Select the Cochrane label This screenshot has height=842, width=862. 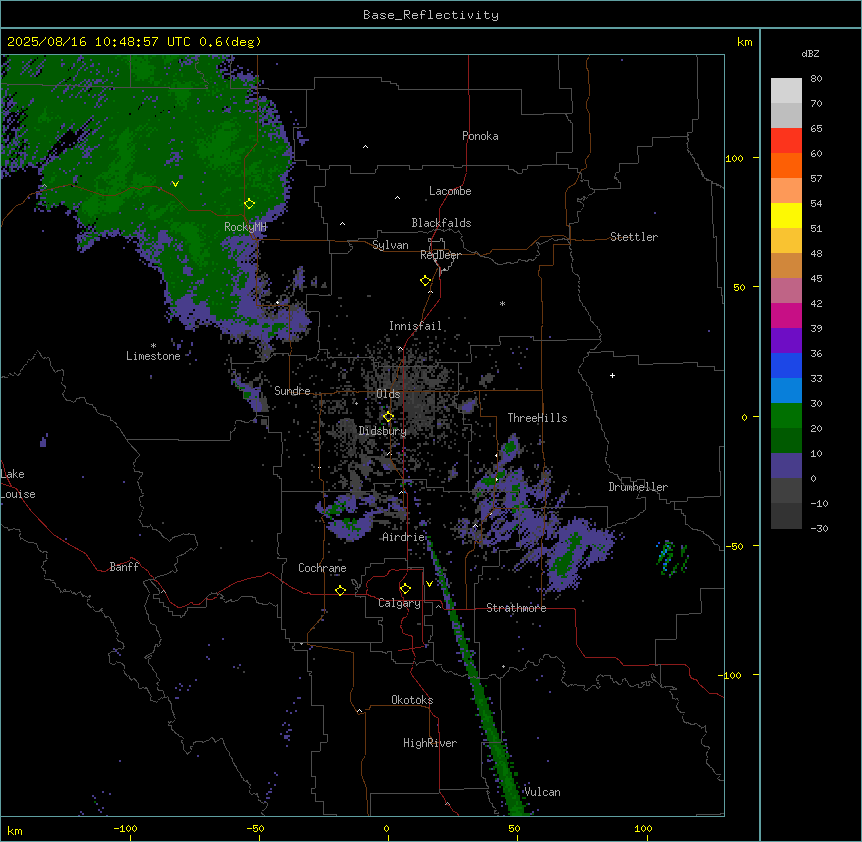click(322, 568)
